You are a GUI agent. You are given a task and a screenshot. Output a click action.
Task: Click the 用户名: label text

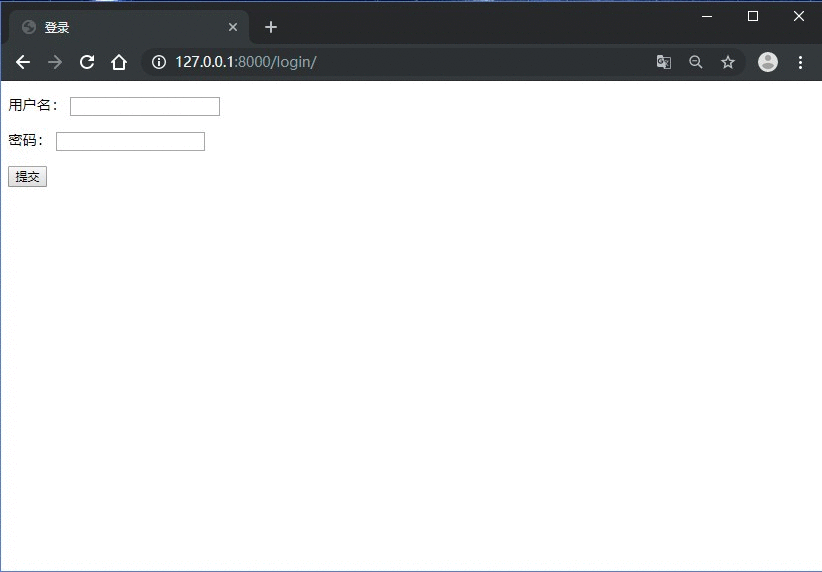point(33,105)
